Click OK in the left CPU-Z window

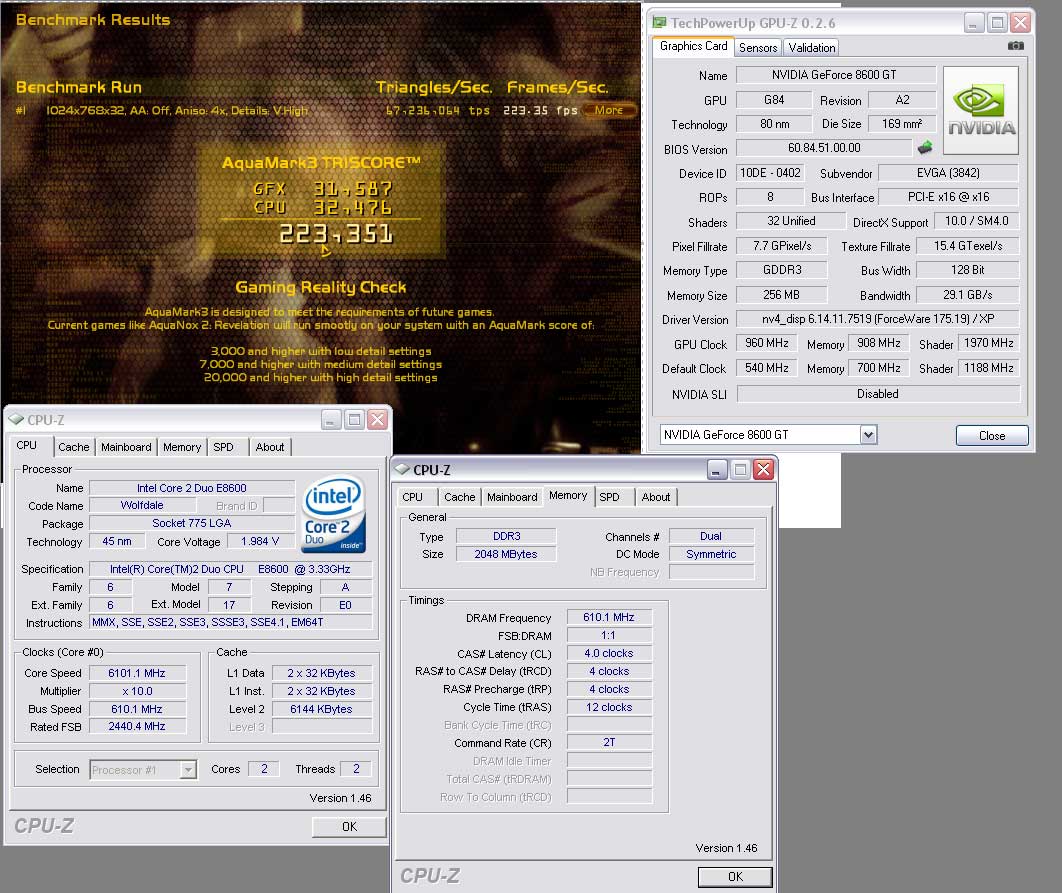(349, 827)
